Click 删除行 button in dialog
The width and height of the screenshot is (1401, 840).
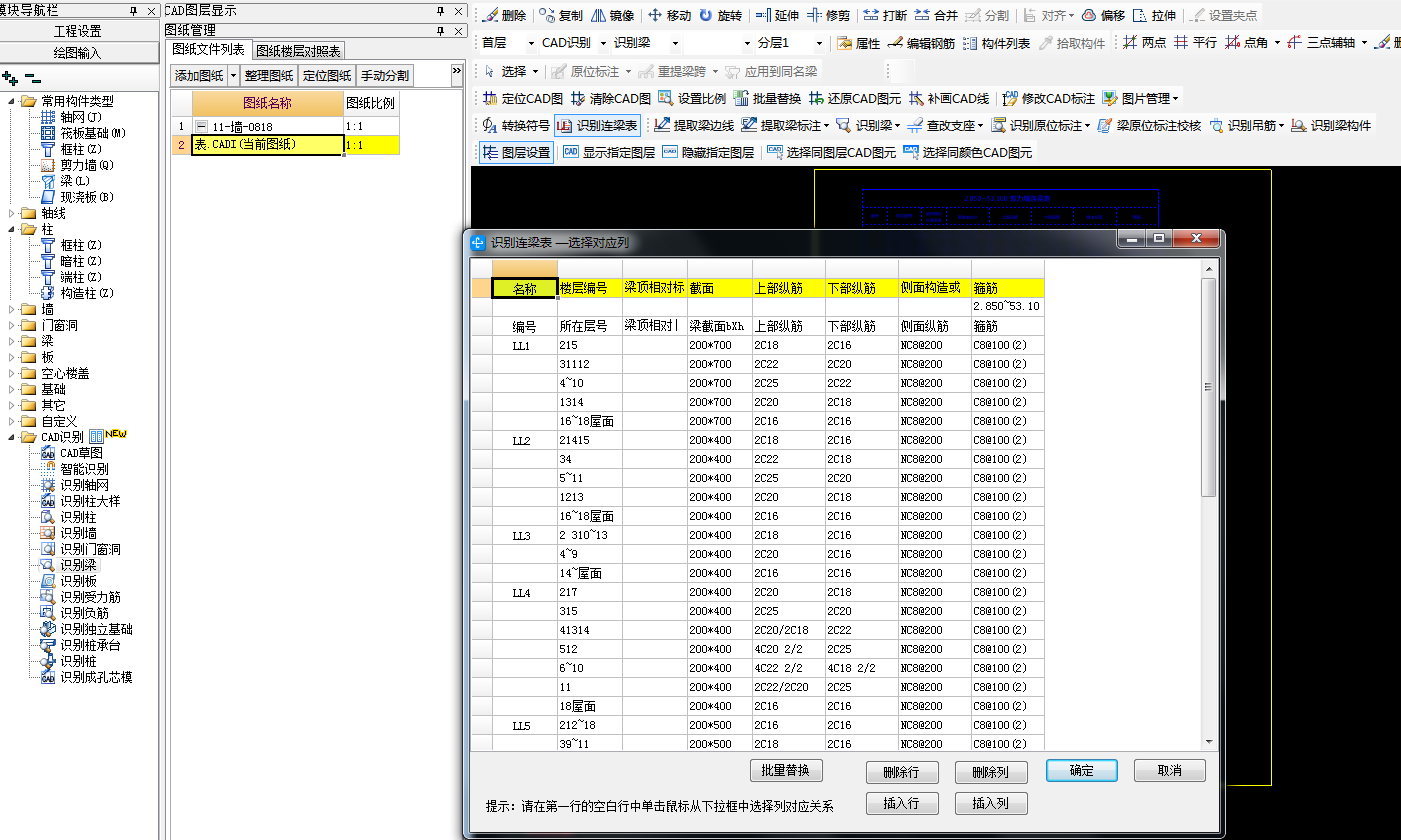(902, 772)
